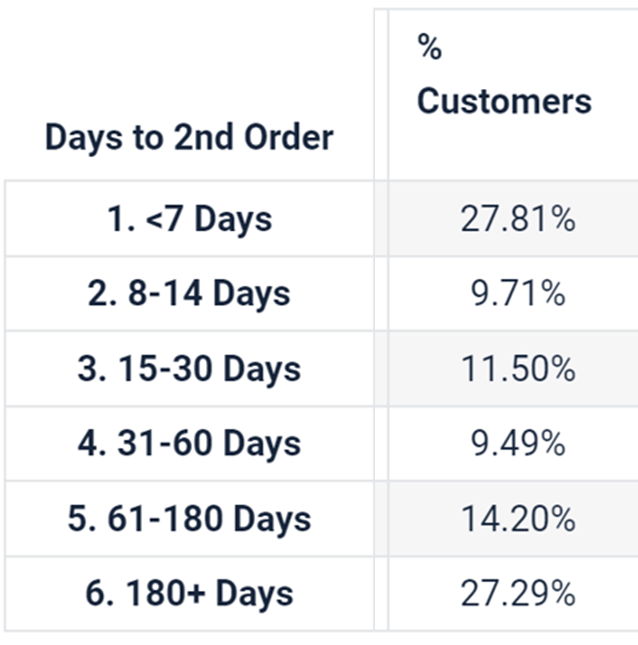This screenshot has width=638, height=645.
Task: Select the '3. 15-30 Days' row label
Action: pyautogui.click(x=189, y=369)
